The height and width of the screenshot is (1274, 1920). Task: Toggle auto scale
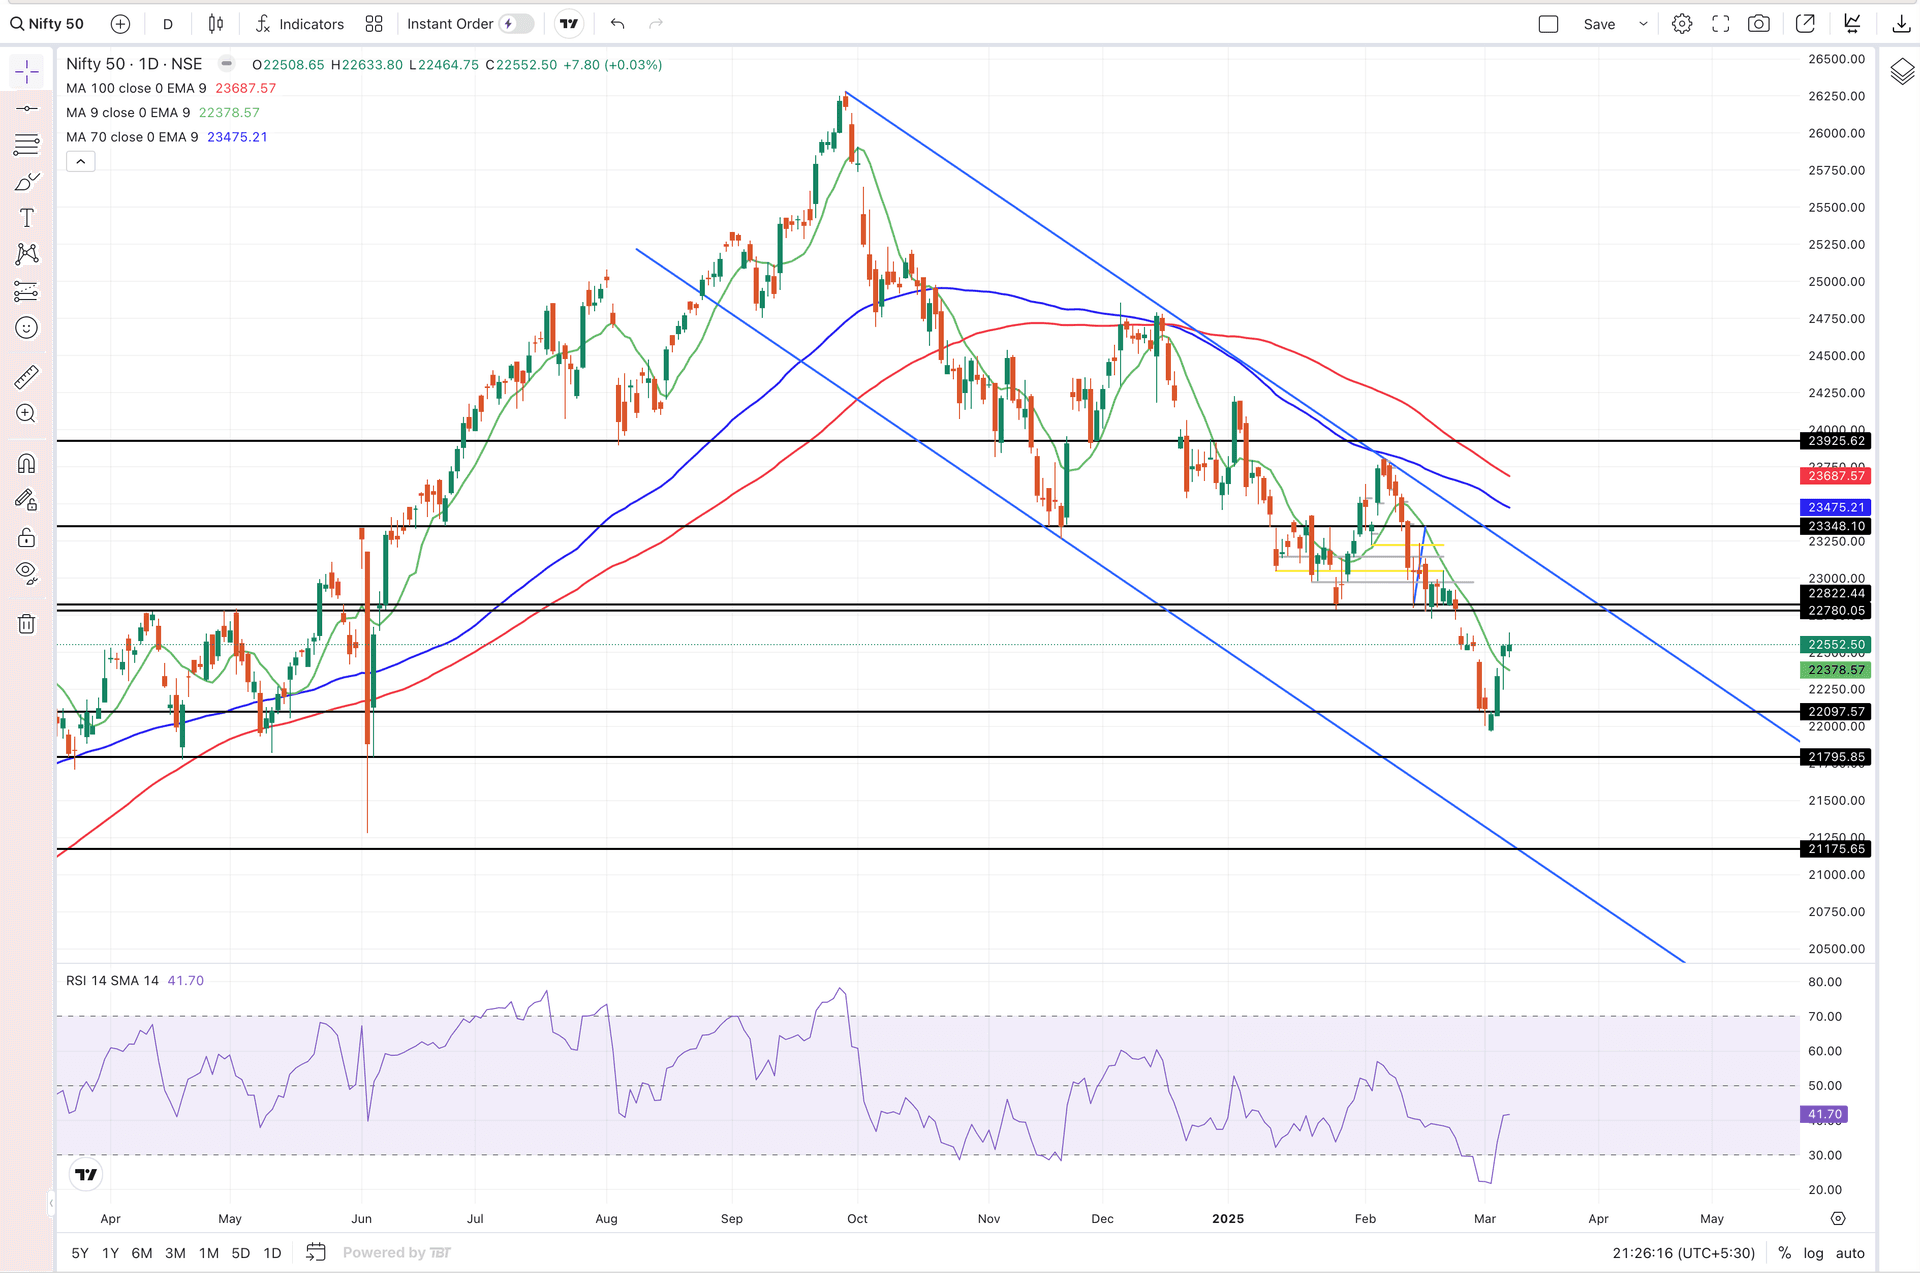tap(1850, 1253)
